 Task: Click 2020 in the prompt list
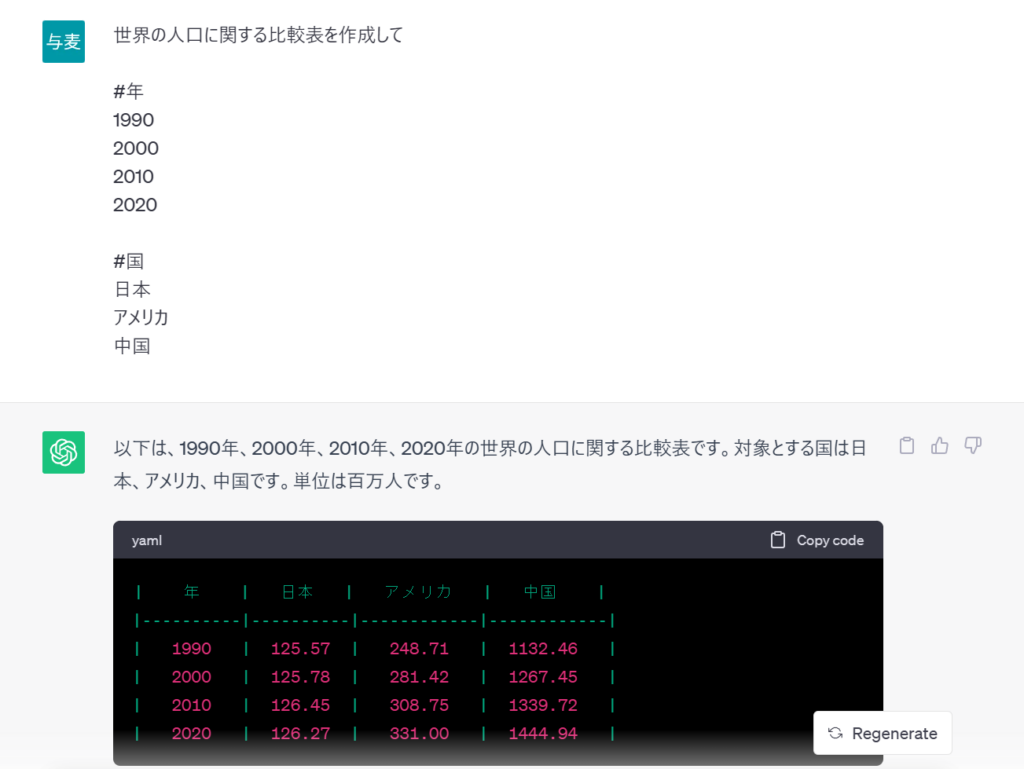click(135, 205)
